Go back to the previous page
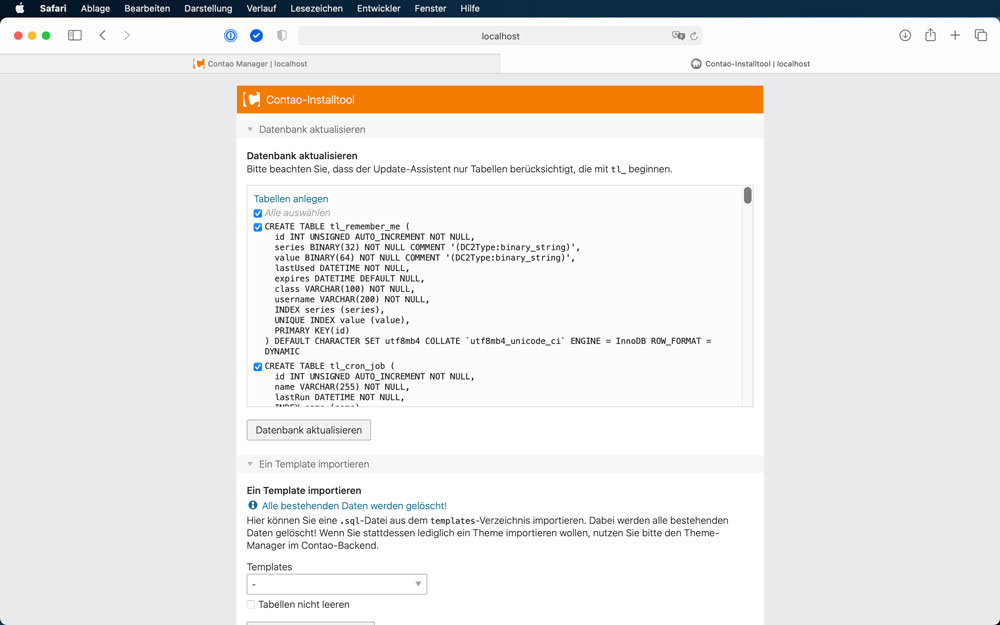Screen dimensions: 1000x625 click(103, 36)
